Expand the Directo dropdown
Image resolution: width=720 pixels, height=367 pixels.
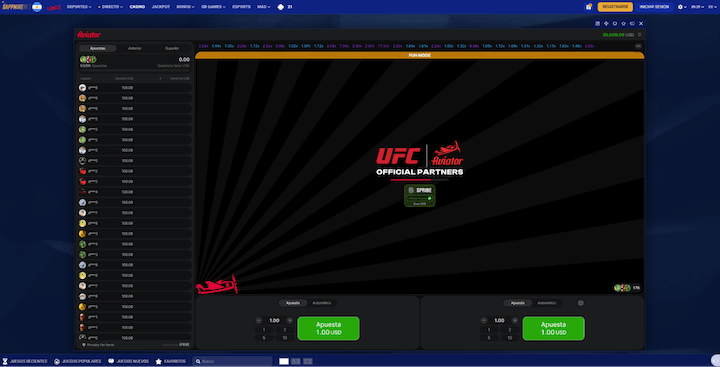111,7
